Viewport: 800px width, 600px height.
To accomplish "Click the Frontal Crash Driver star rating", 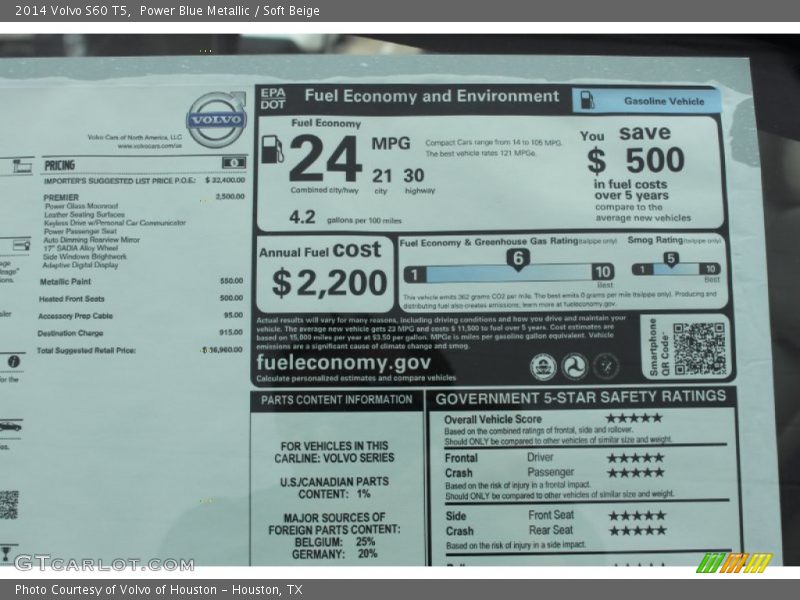I will point(636,458).
